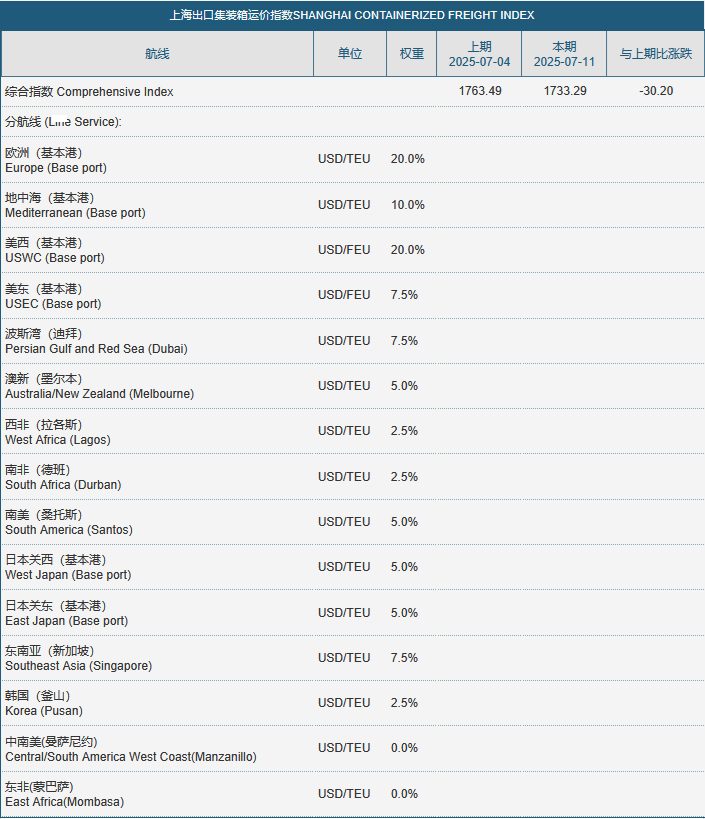Click the Shanghai Containerized Freight Index title
This screenshot has height=819, width=705.
click(352, 15)
